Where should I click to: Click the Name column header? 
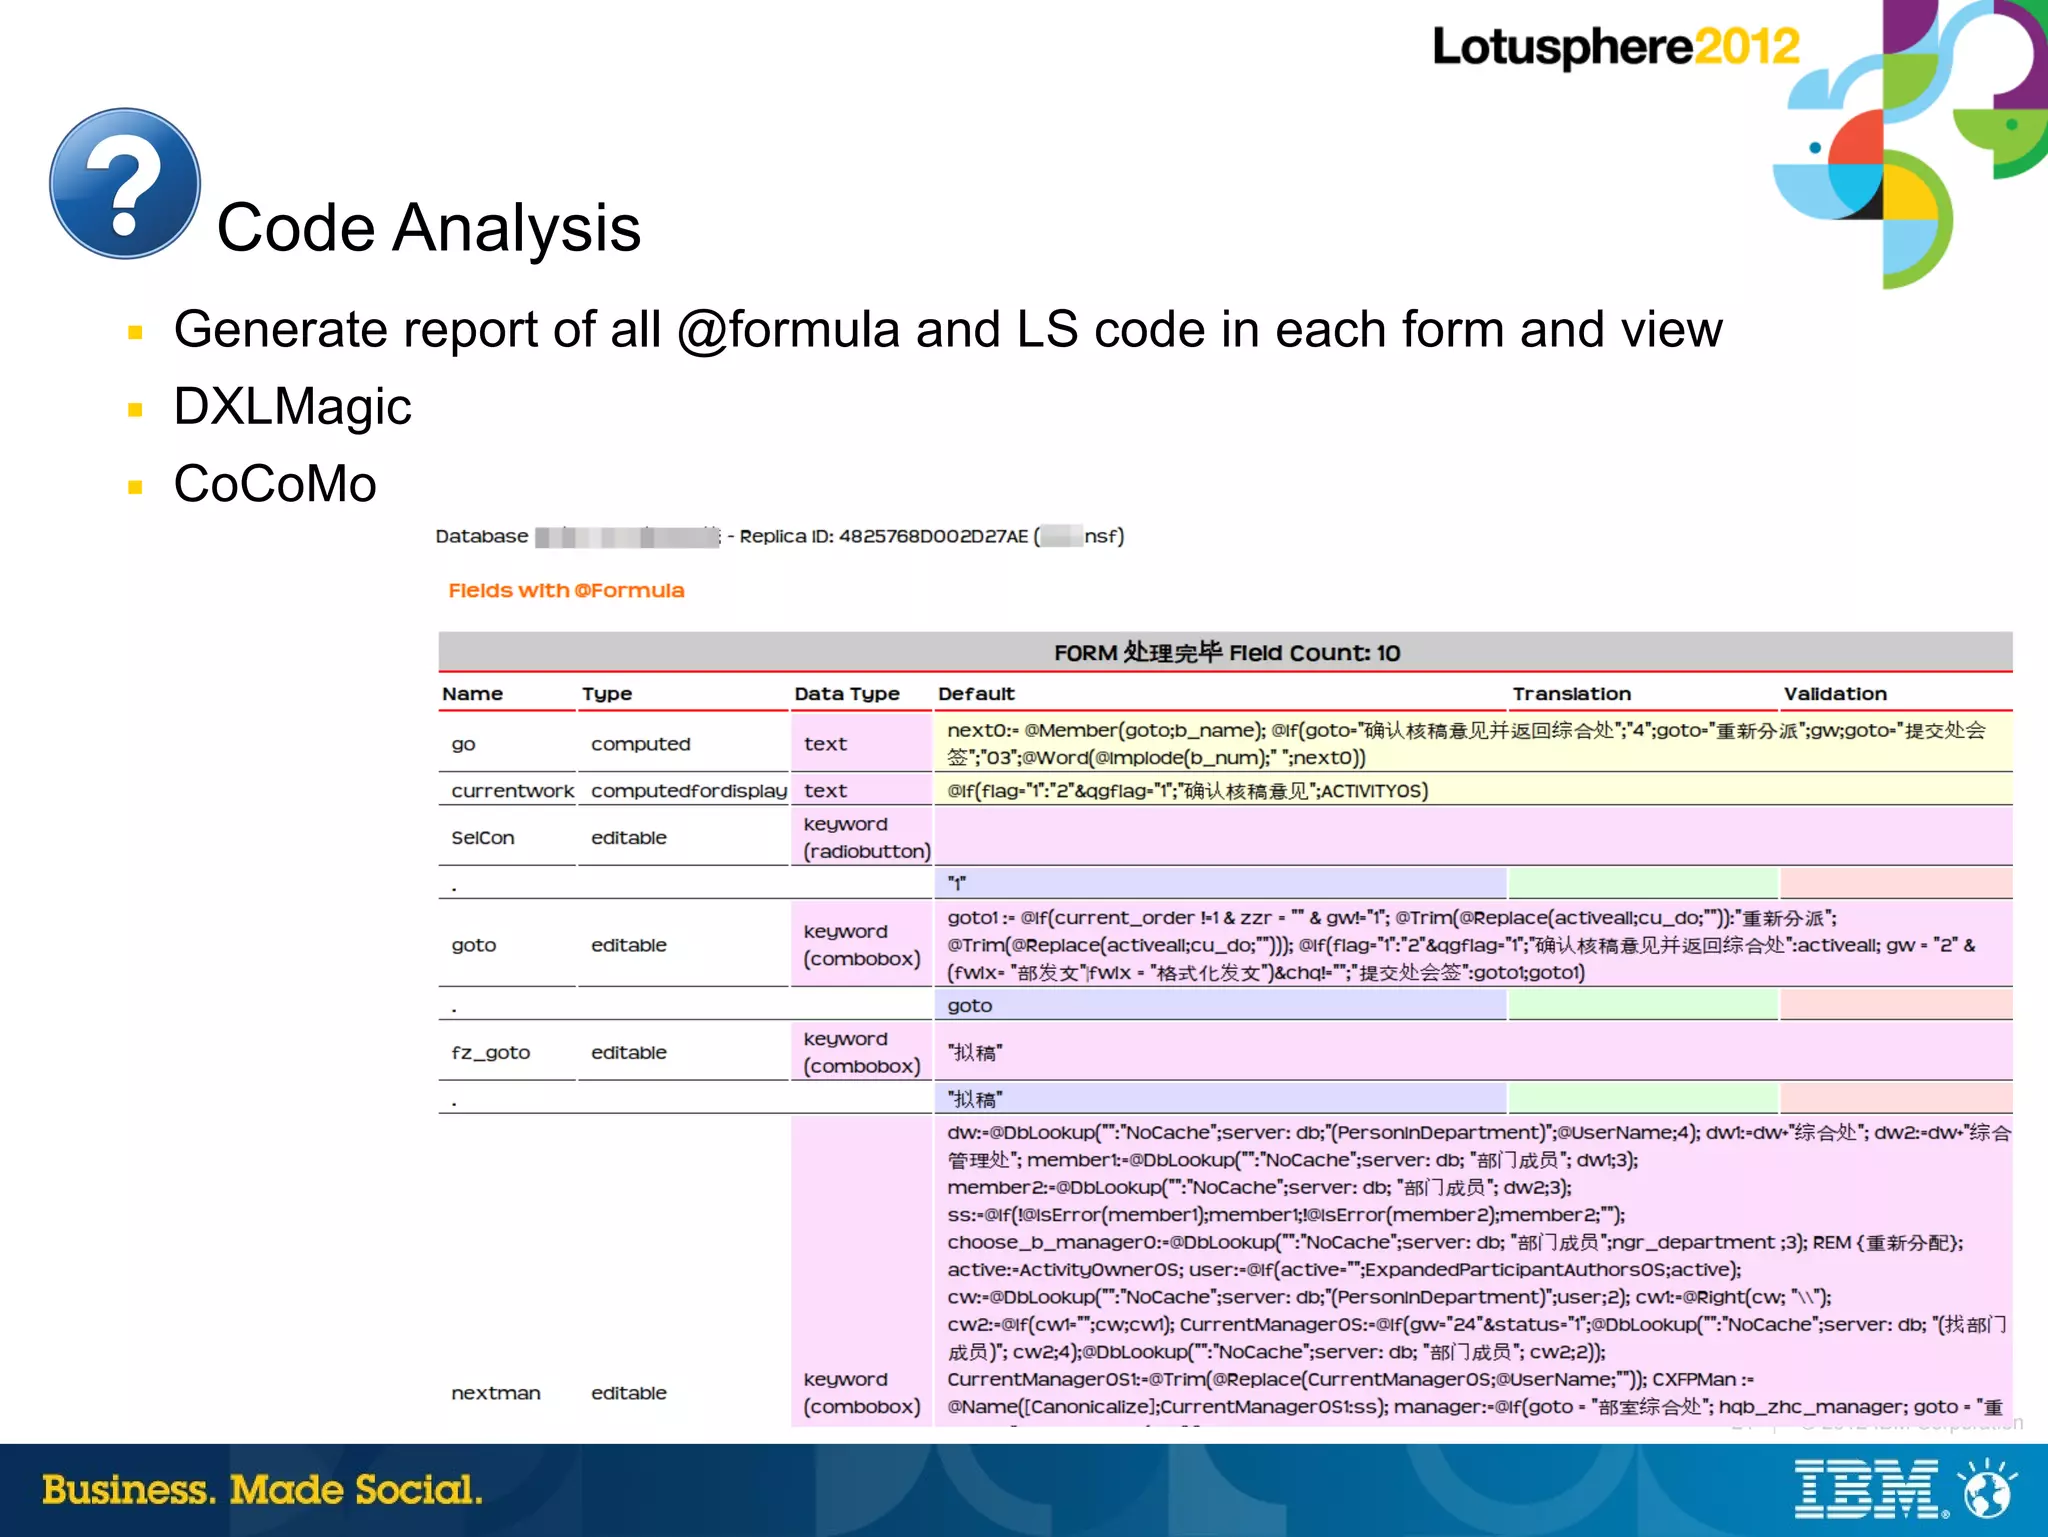tap(472, 693)
